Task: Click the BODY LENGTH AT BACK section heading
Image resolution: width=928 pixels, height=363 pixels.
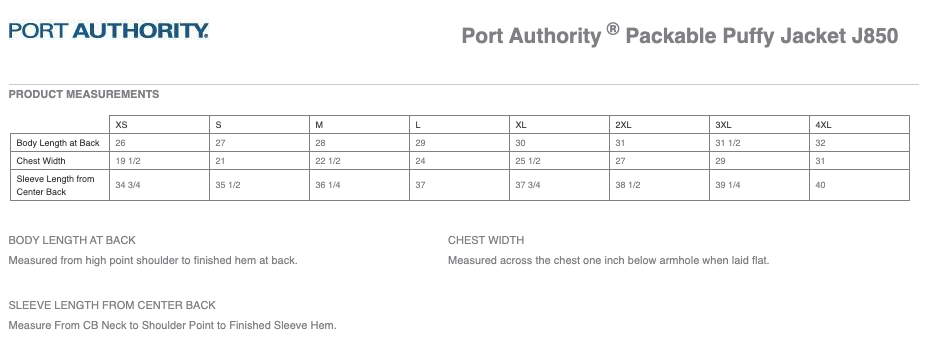Action: (72, 240)
